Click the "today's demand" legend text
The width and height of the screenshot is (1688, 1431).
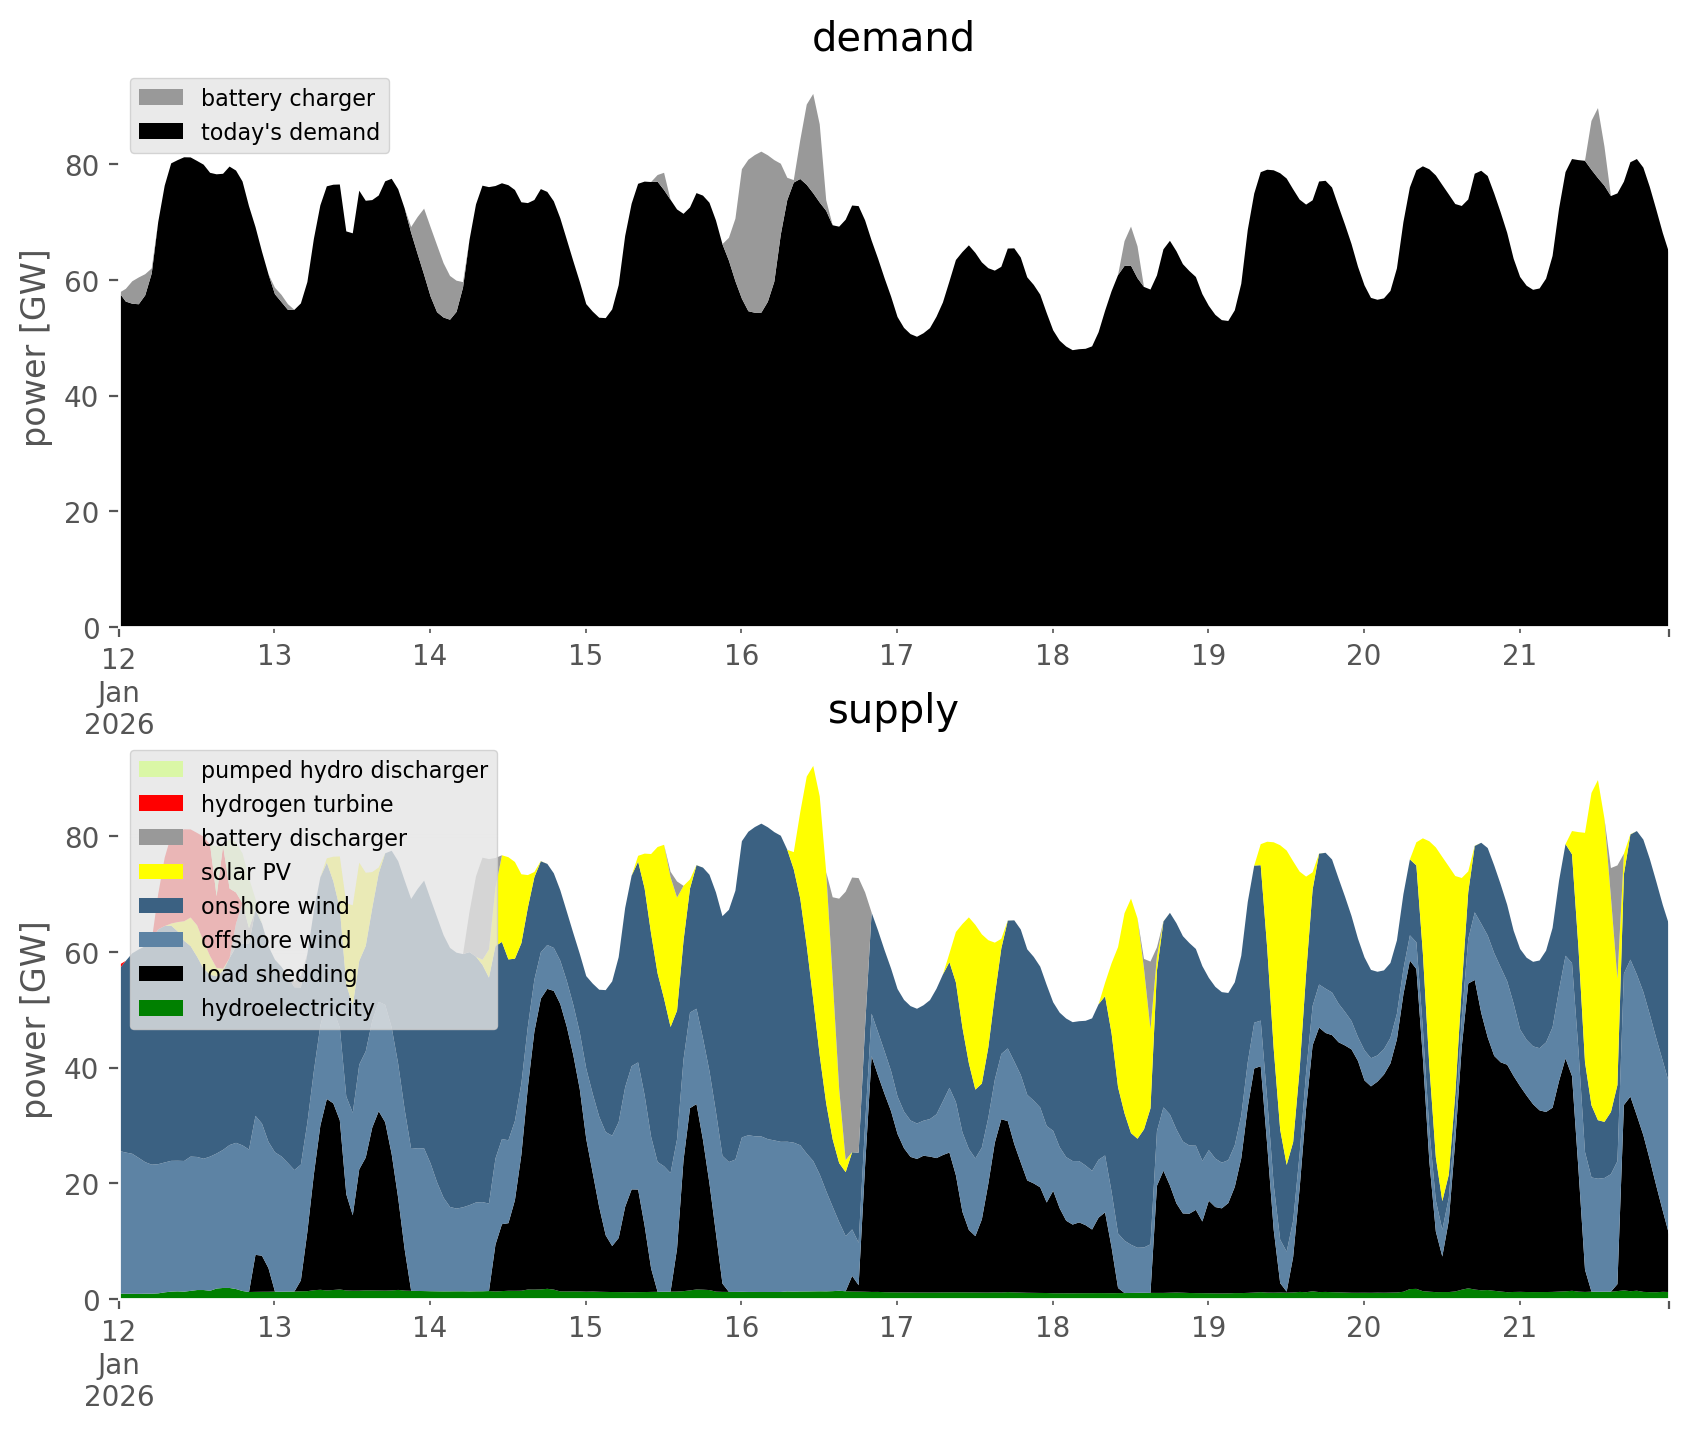(290, 132)
